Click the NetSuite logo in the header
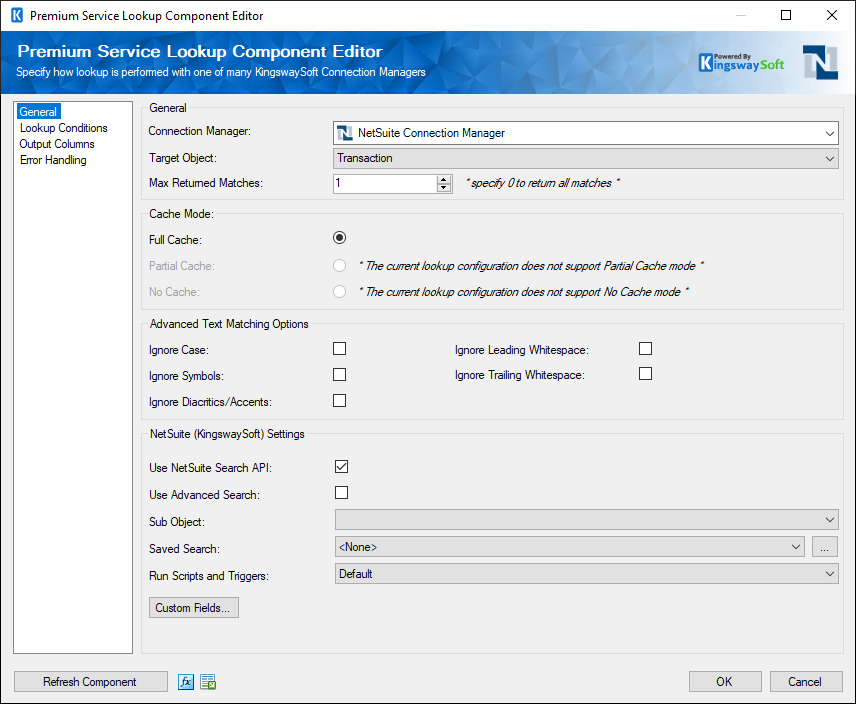856x704 pixels. pos(820,62)
